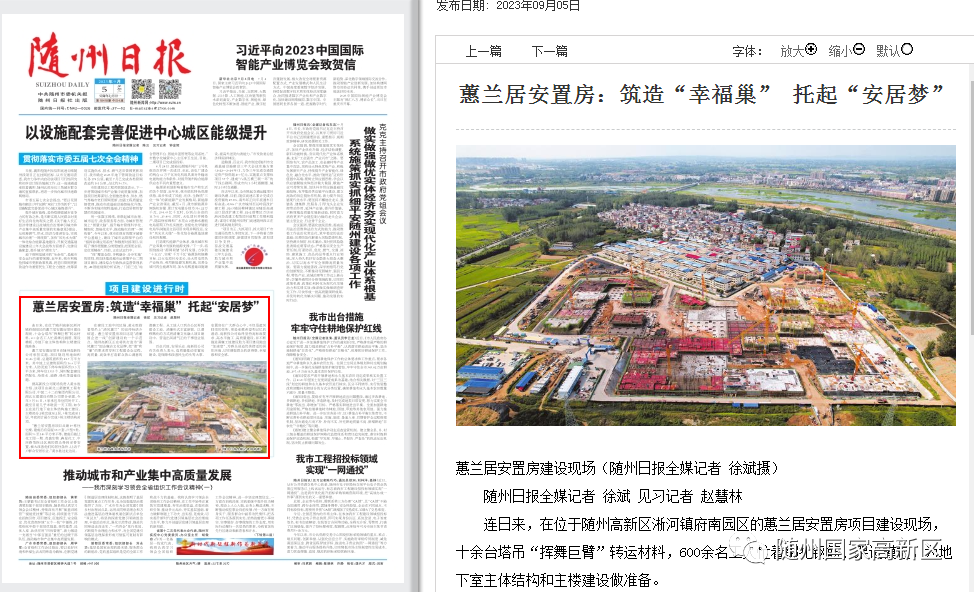
Task: Click the right QR code in the masthead
Action: pyautogui.click(x=170, y=89)
